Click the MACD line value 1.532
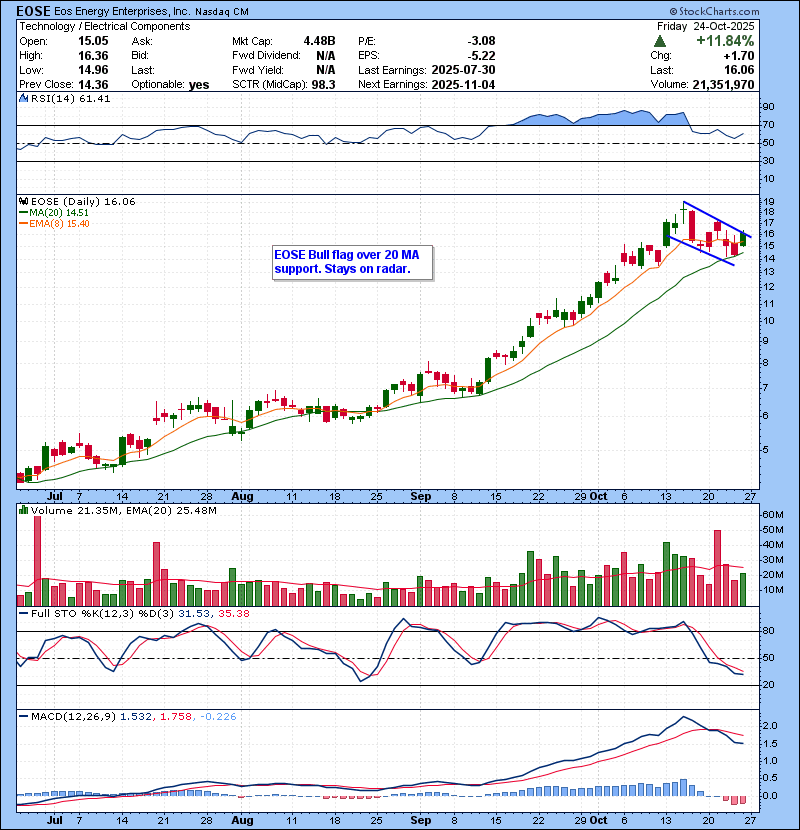 [x=136, y=717]
